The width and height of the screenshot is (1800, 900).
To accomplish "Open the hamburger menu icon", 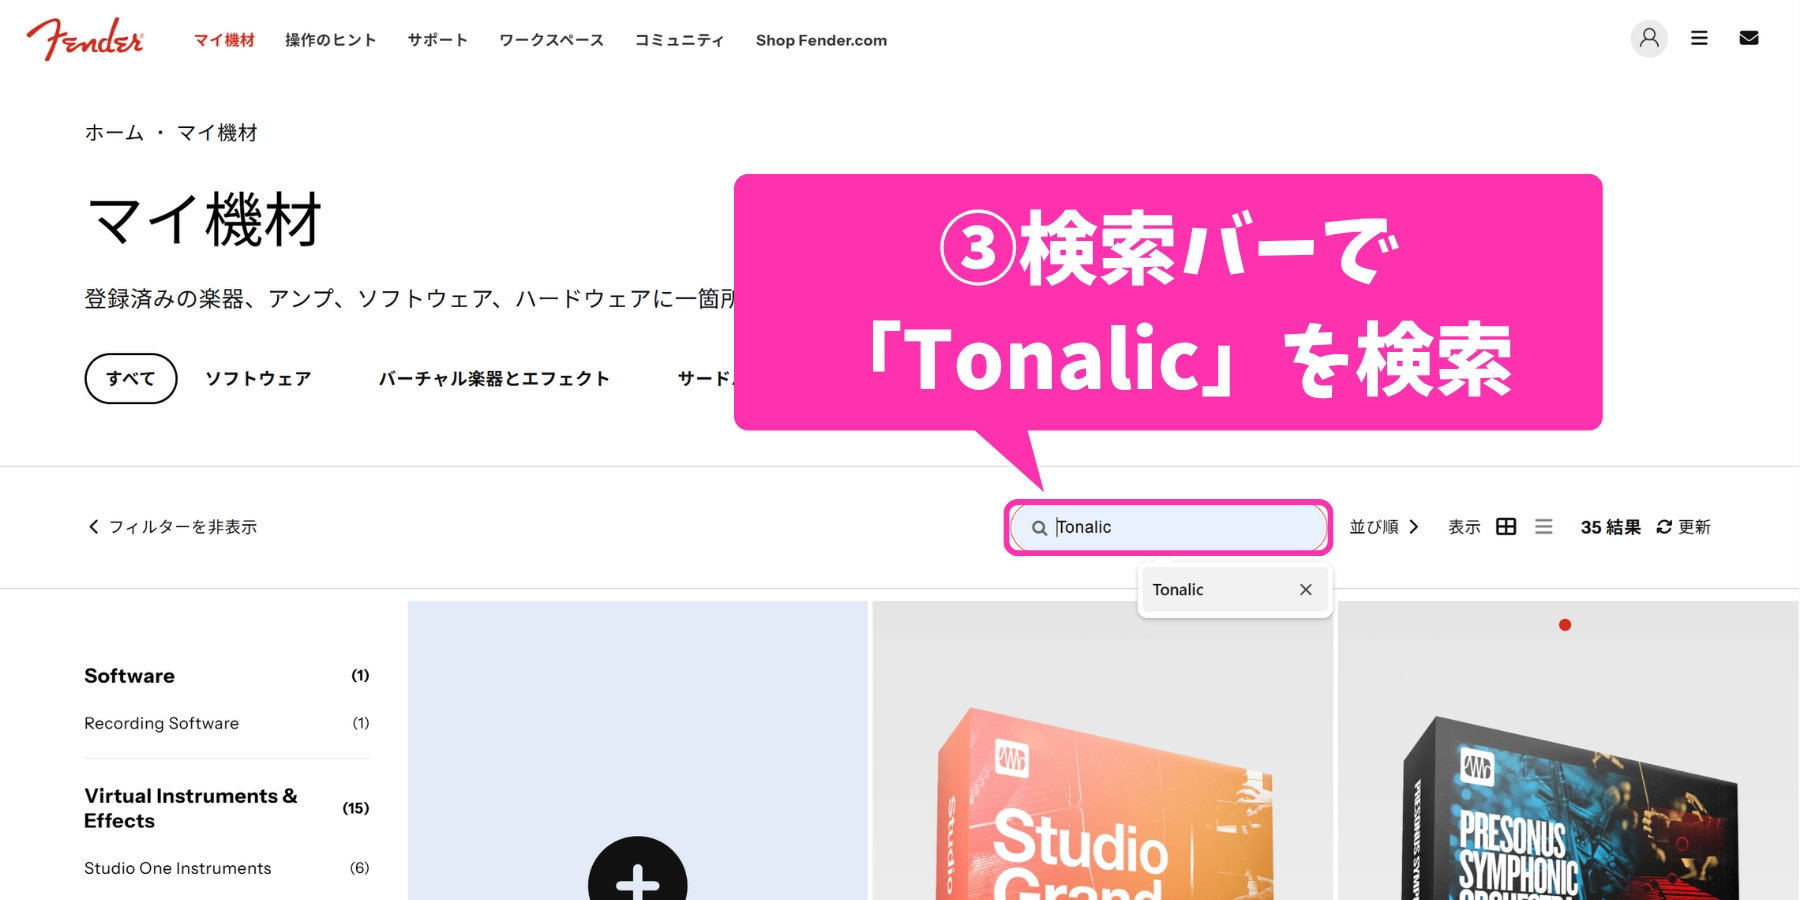I will (1699, 39).
